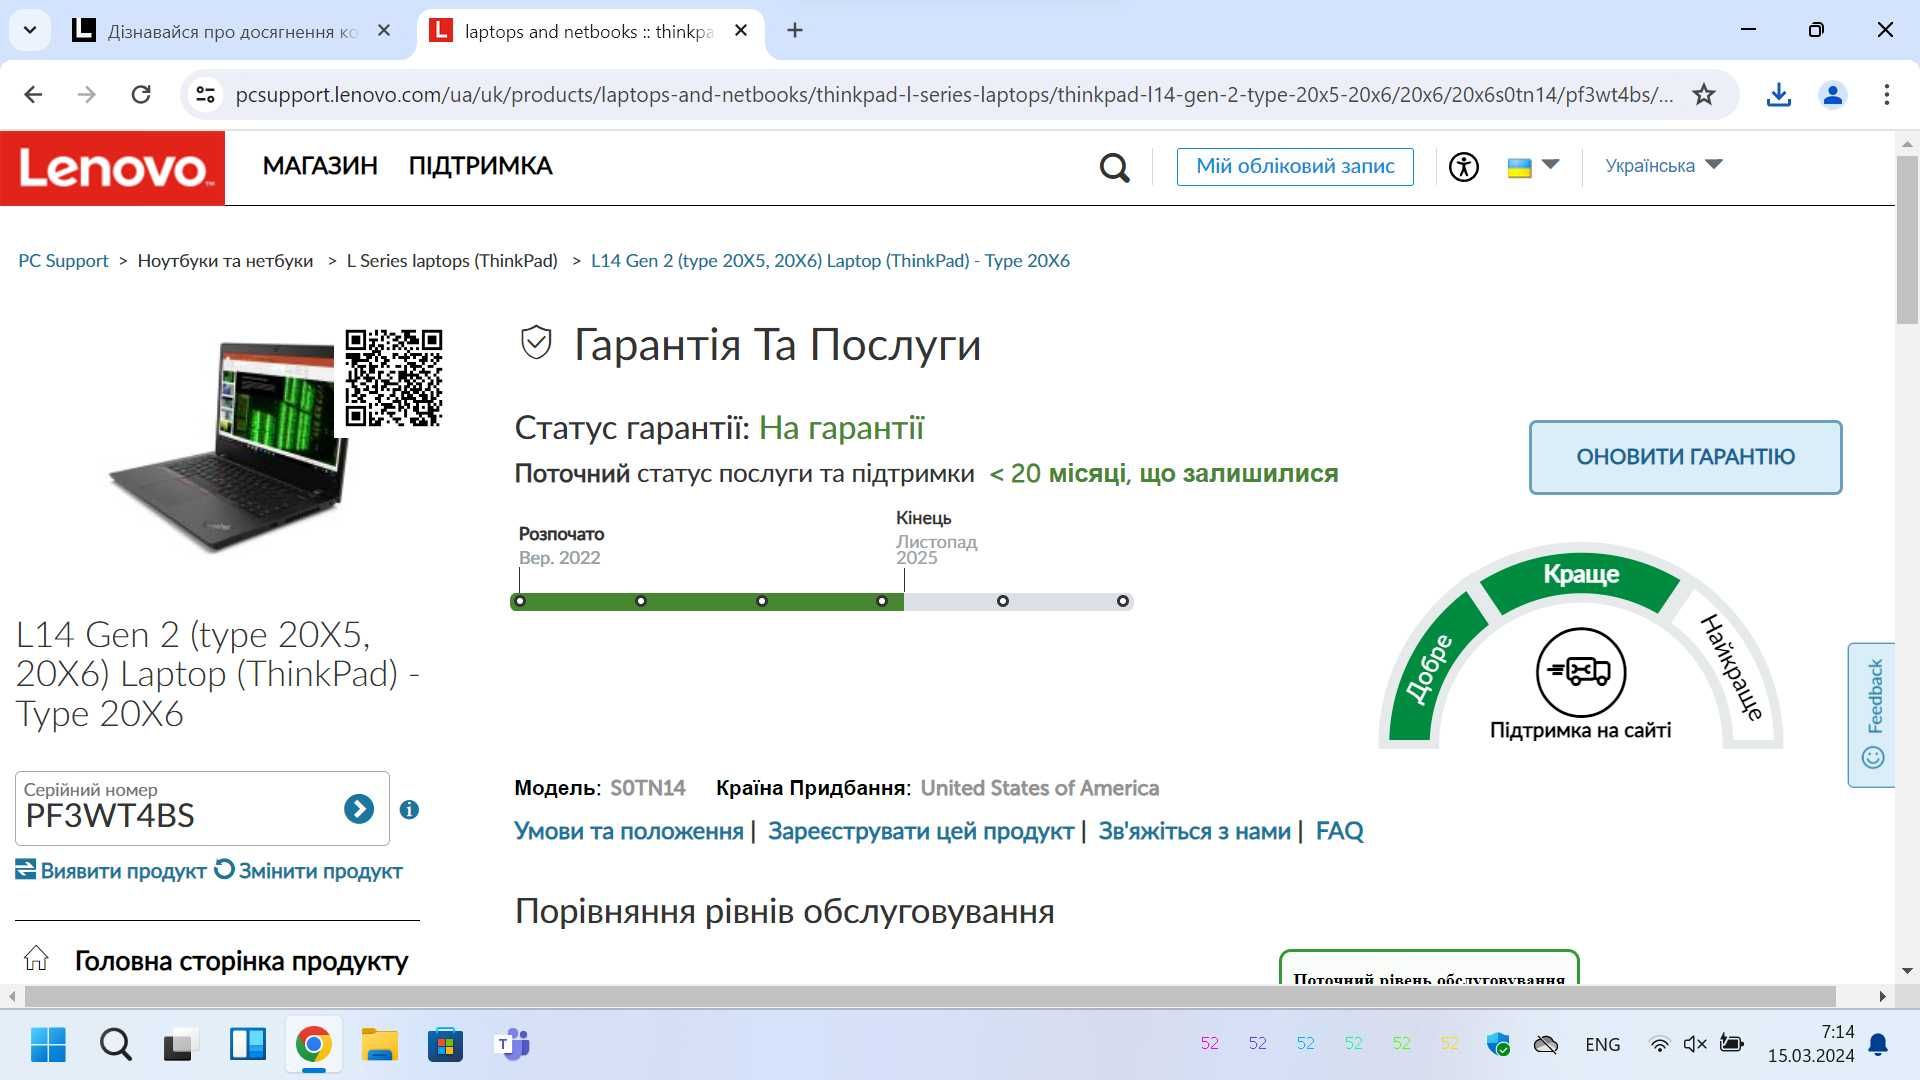
Task: Select the Добре gauge segment
Action: pyautogui.click(x=1430, y=668)
